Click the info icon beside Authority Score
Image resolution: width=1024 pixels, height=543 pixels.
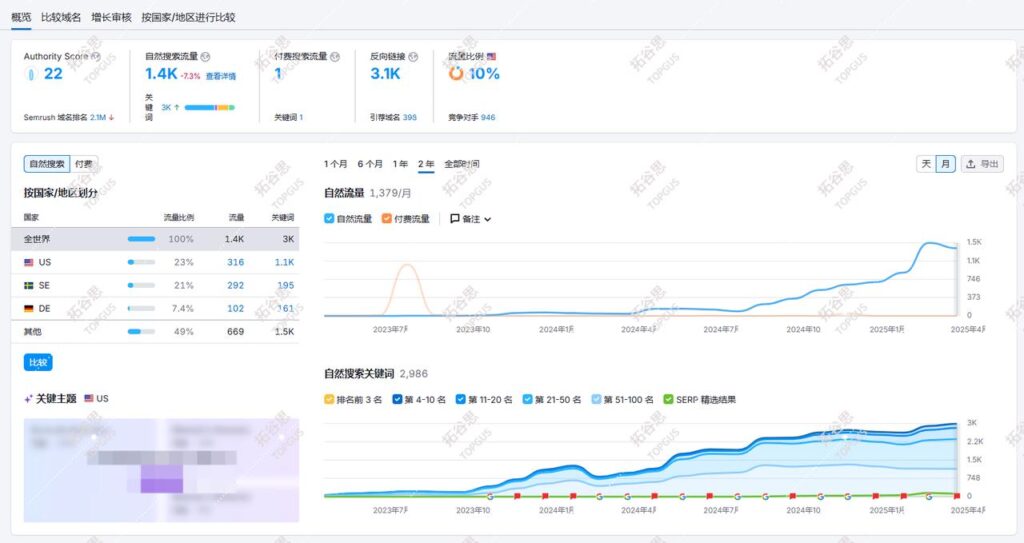click(95, 57)
